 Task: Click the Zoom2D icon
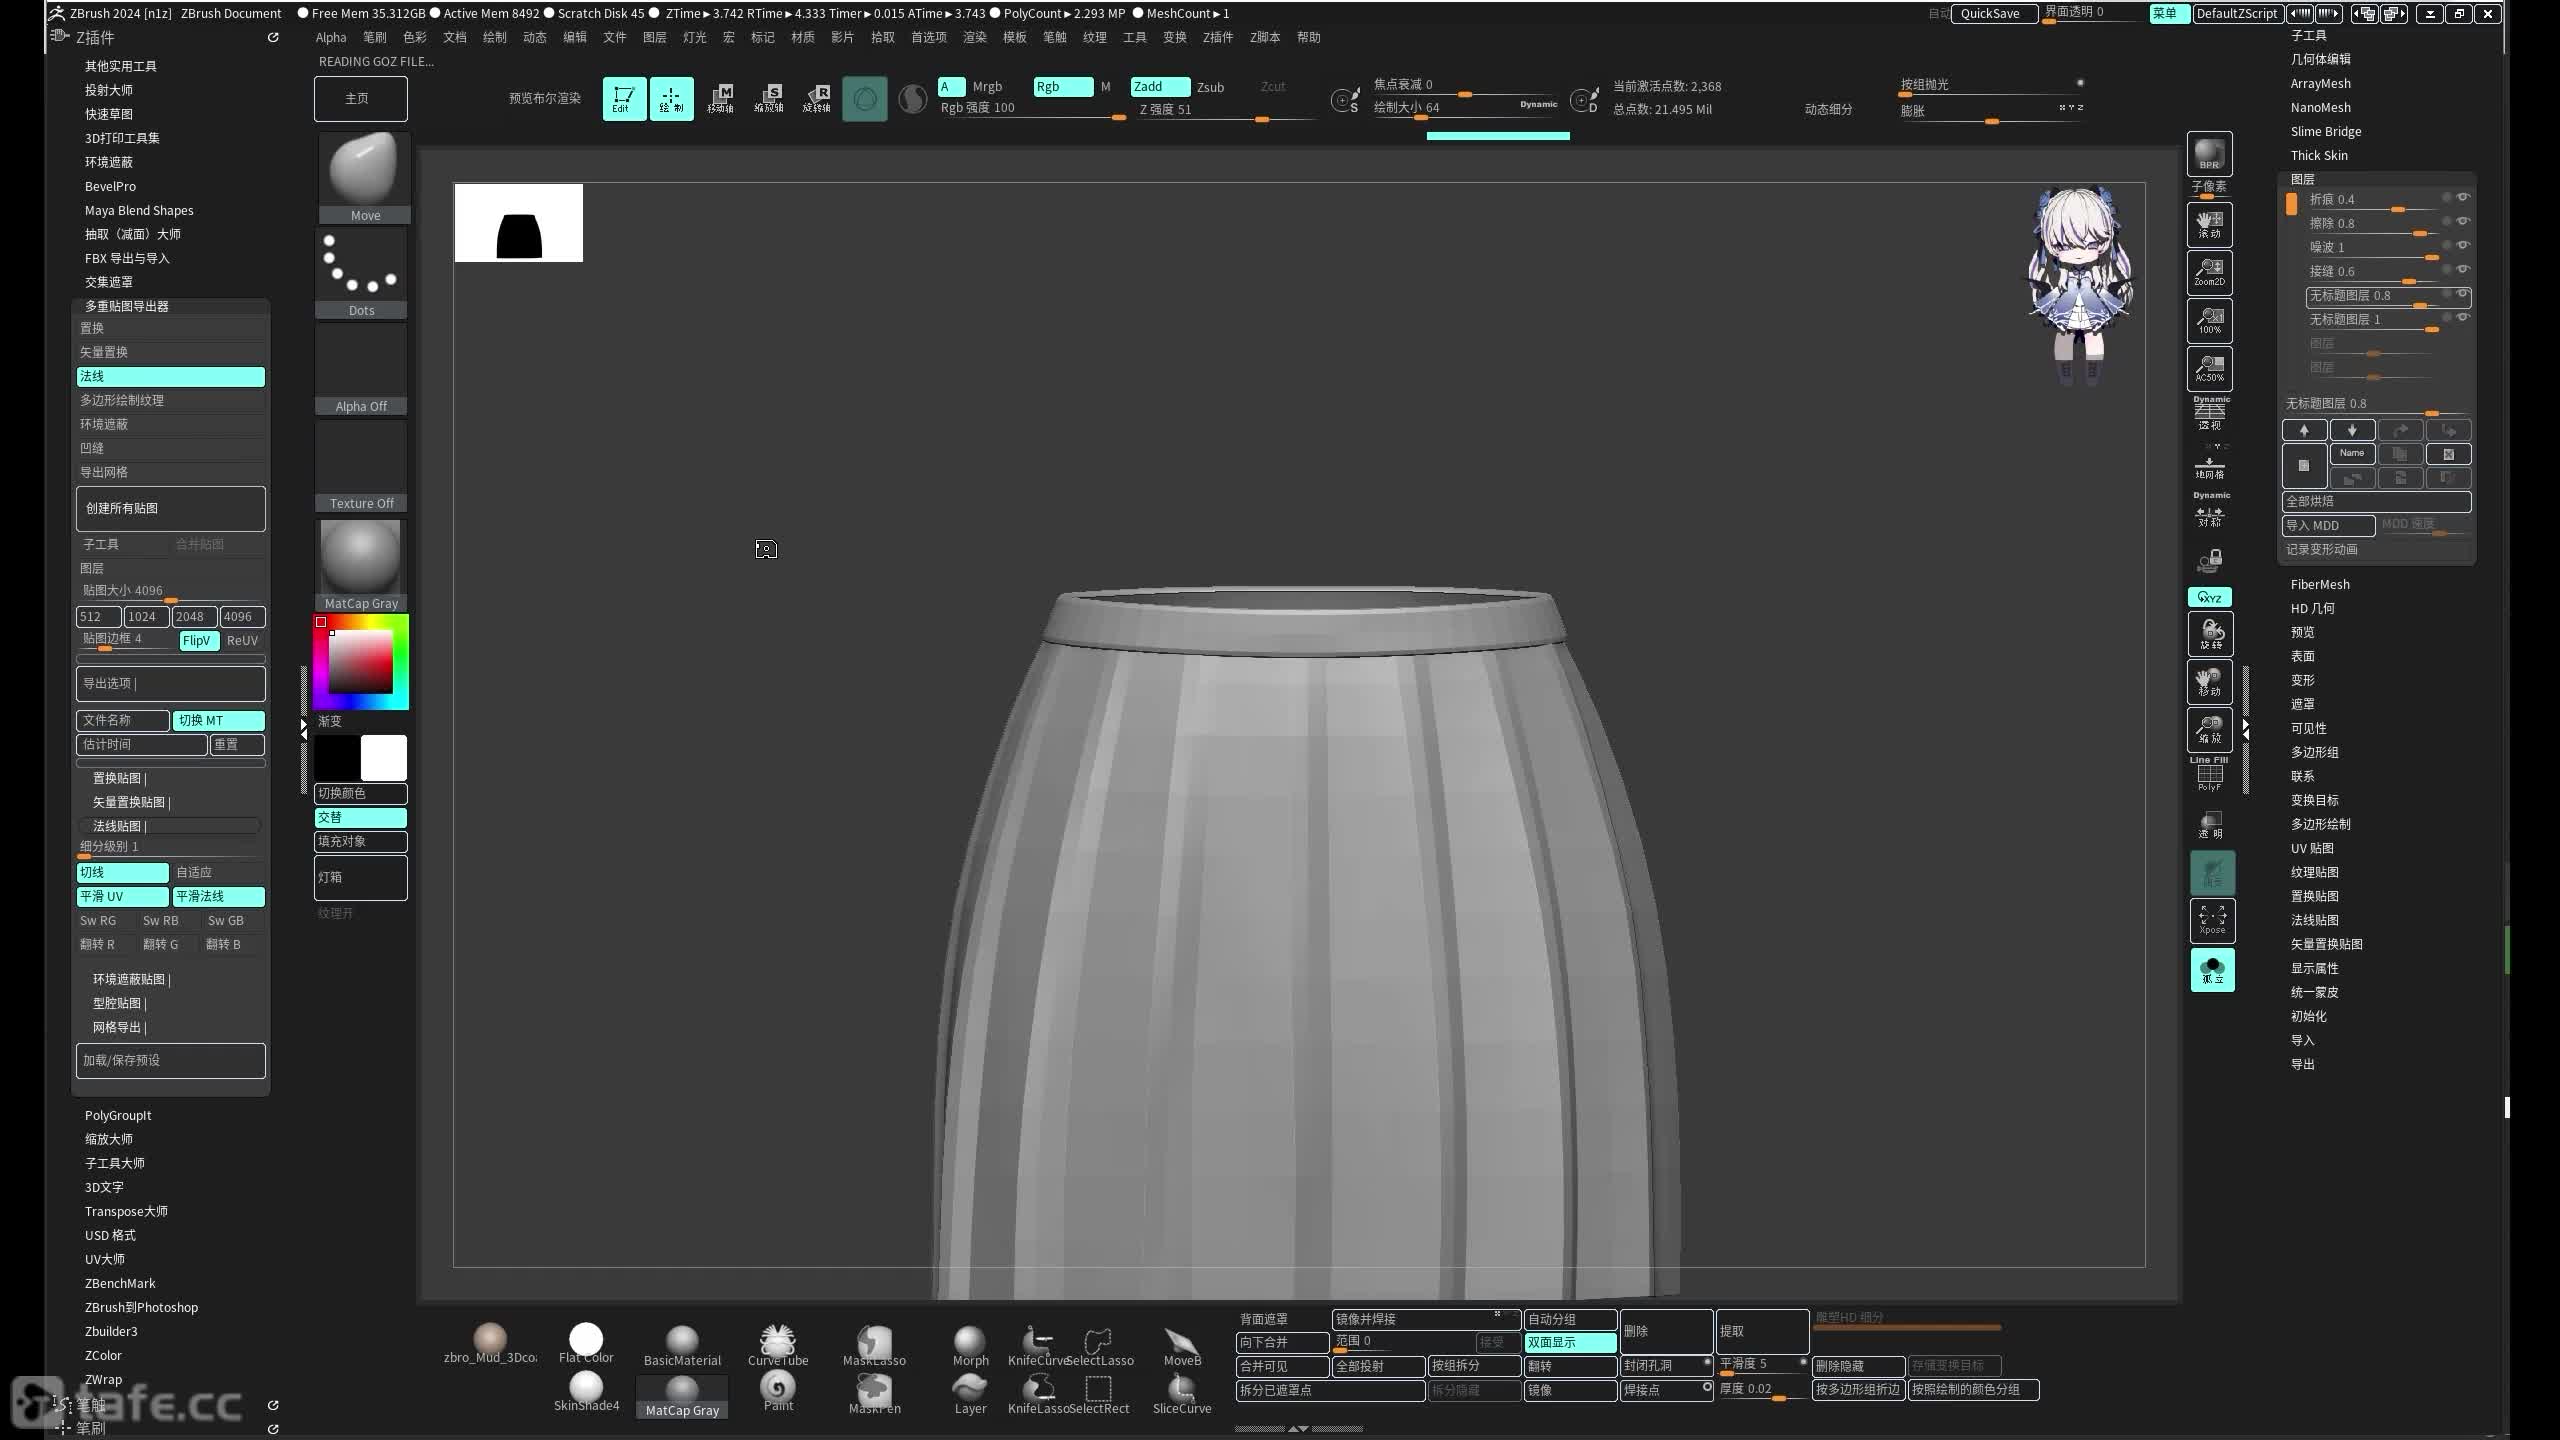[2209, 272]
